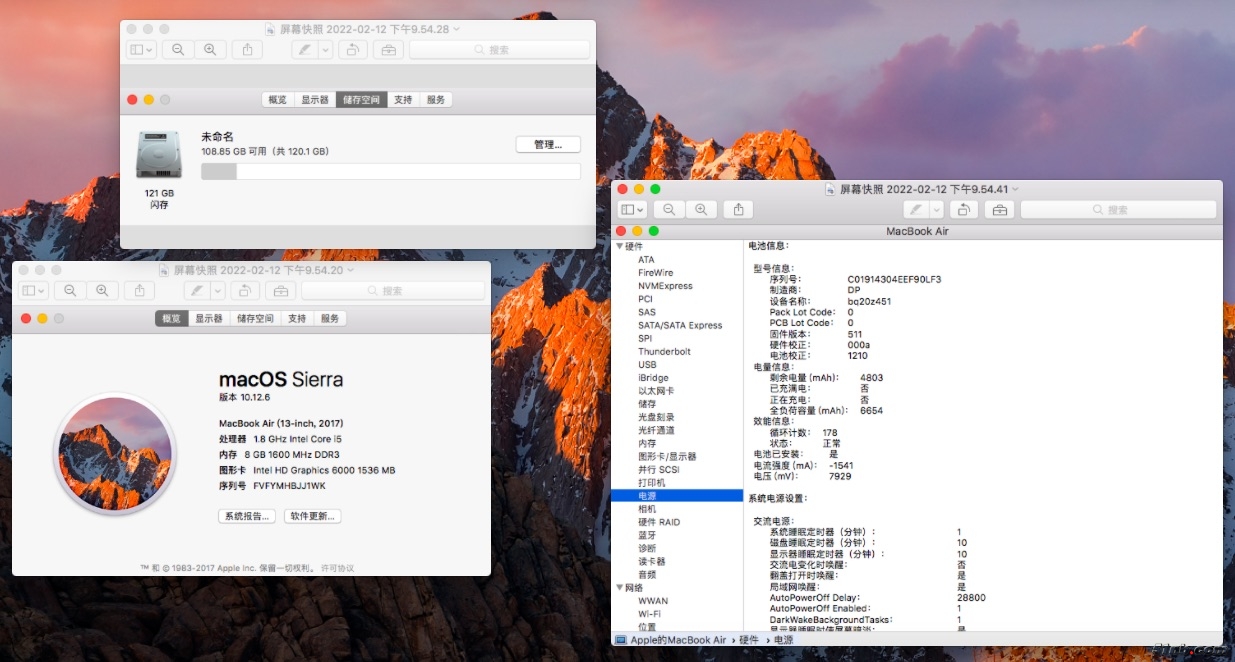Click the 管理... button
Image resolution: width=1235 pixels, height=662 pixels.
[548, 145]
